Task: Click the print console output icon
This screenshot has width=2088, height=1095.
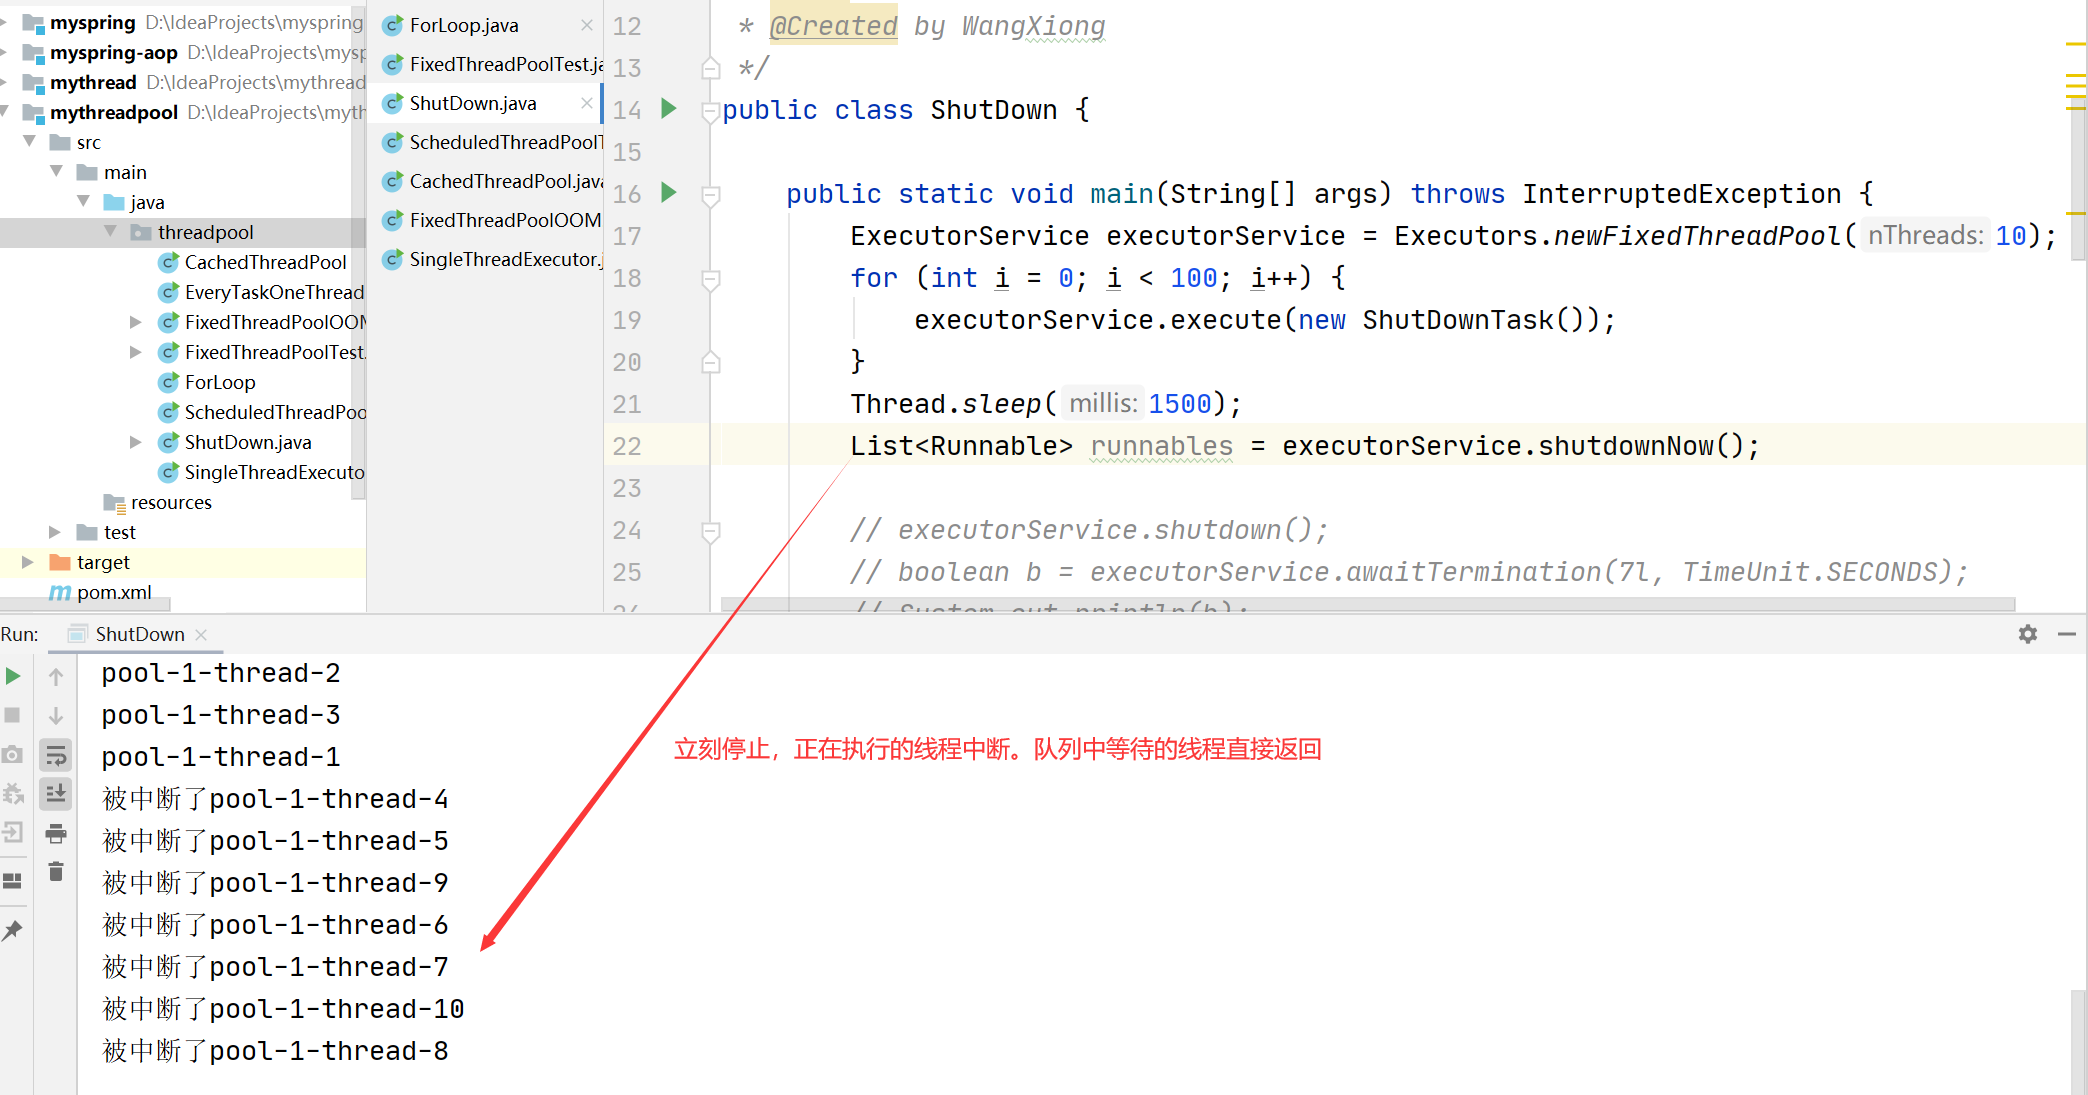Action: (56, 833)
